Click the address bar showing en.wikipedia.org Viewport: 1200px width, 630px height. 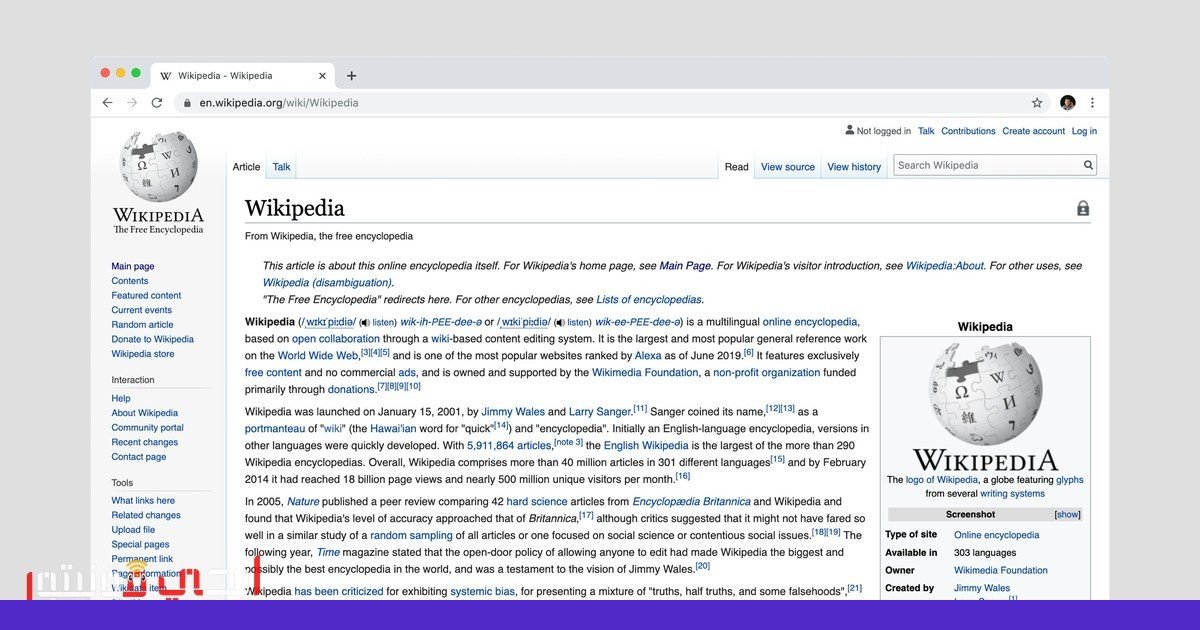click(612, 103)
